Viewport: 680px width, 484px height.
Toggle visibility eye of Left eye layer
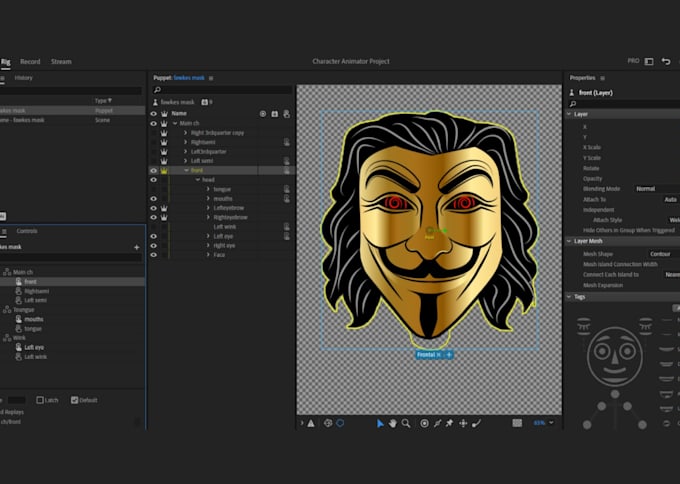154,236
